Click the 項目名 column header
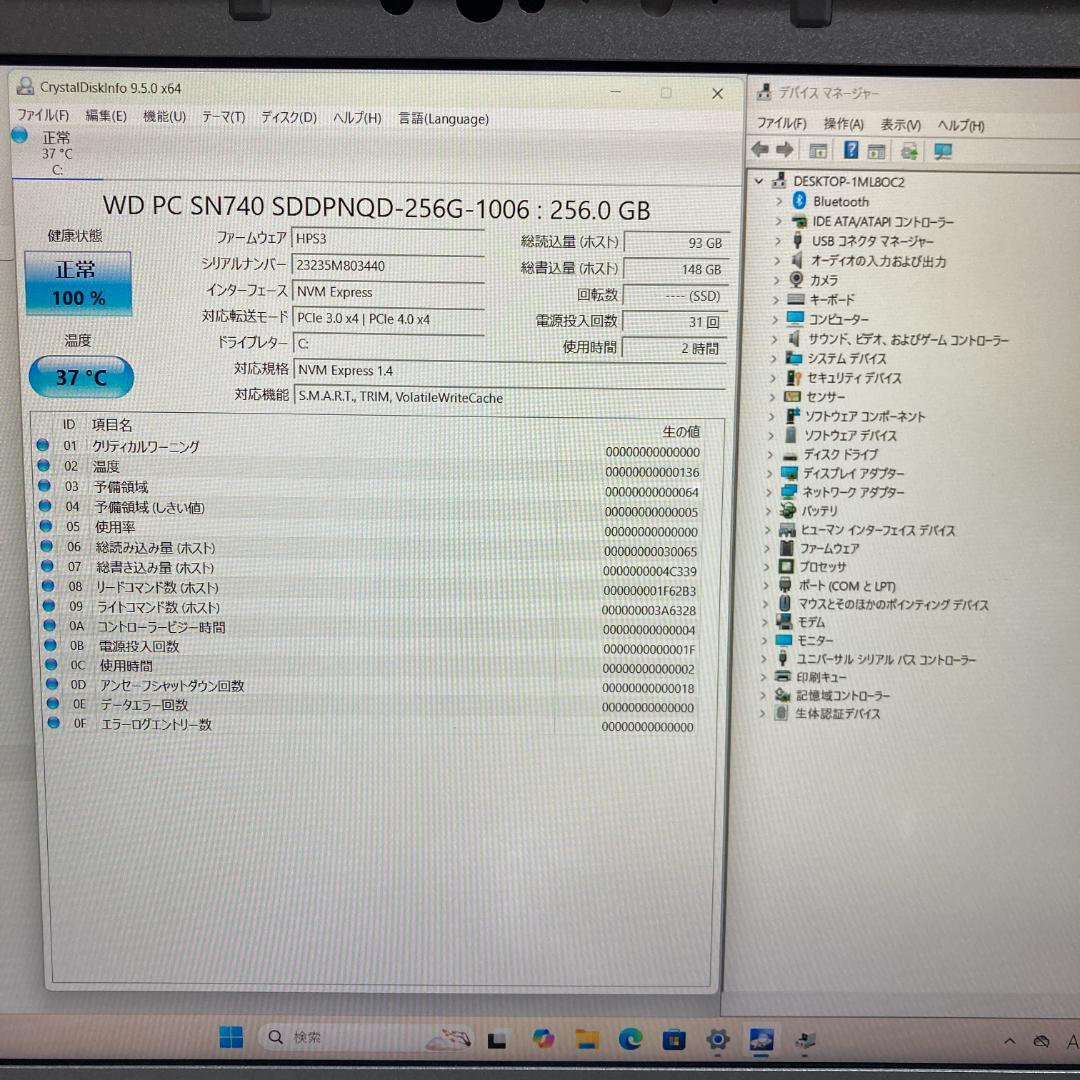This screenshot has width=1080, height=1080. tap(112, 425)
